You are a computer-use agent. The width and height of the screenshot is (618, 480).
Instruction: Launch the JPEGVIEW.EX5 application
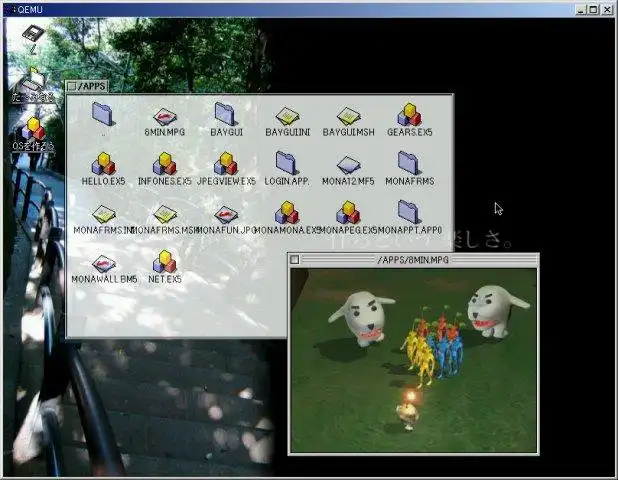pos(226,164)
